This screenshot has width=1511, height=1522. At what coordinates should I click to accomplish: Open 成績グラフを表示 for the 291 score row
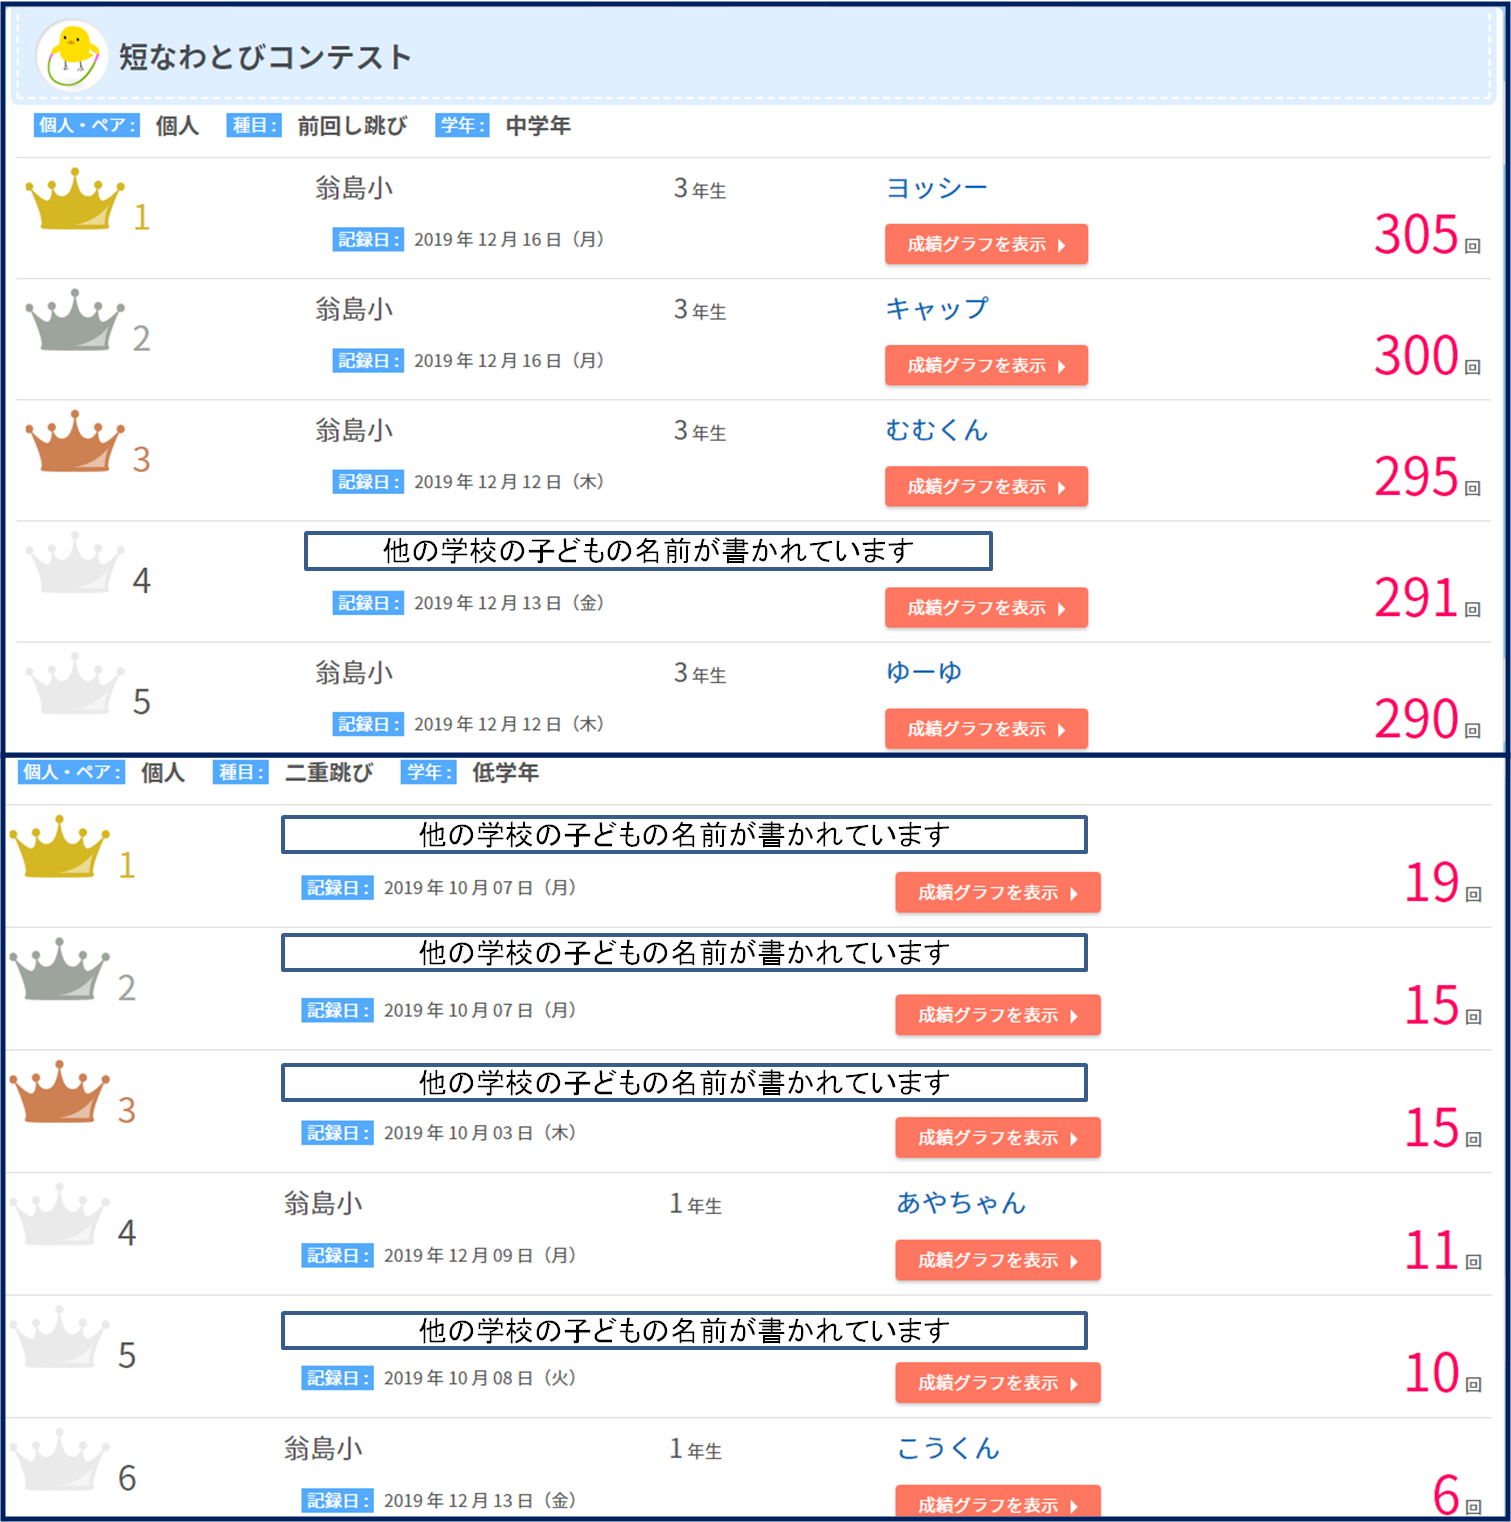[986, 607]
